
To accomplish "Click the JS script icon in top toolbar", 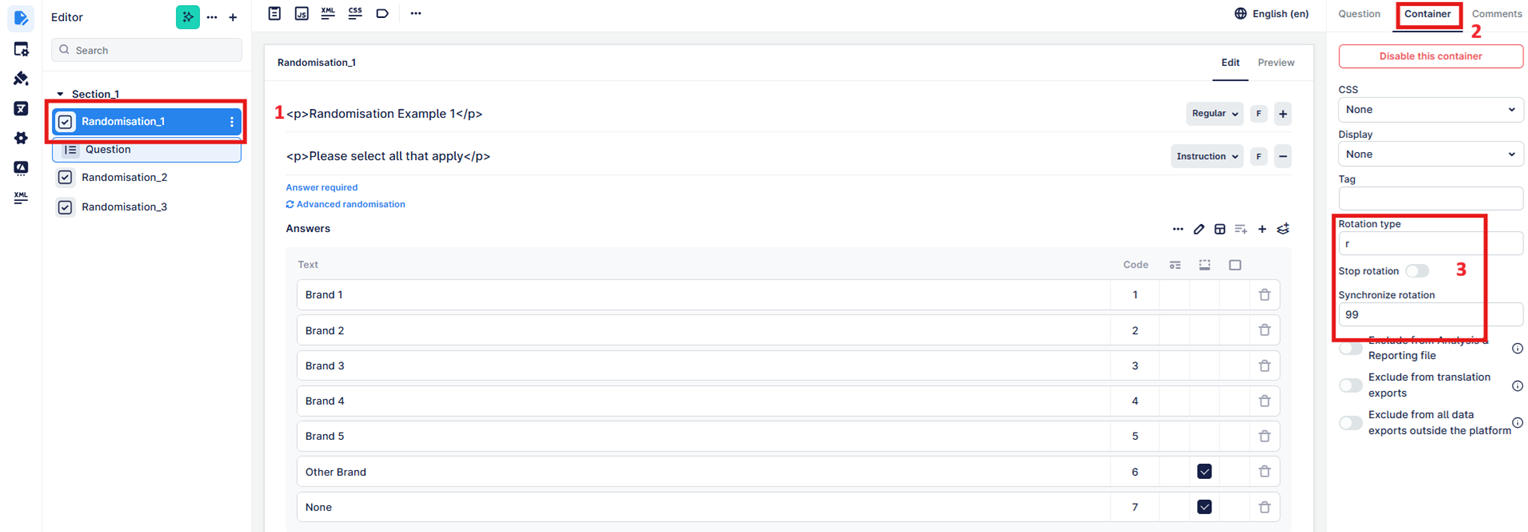I will tap(301, 13).
